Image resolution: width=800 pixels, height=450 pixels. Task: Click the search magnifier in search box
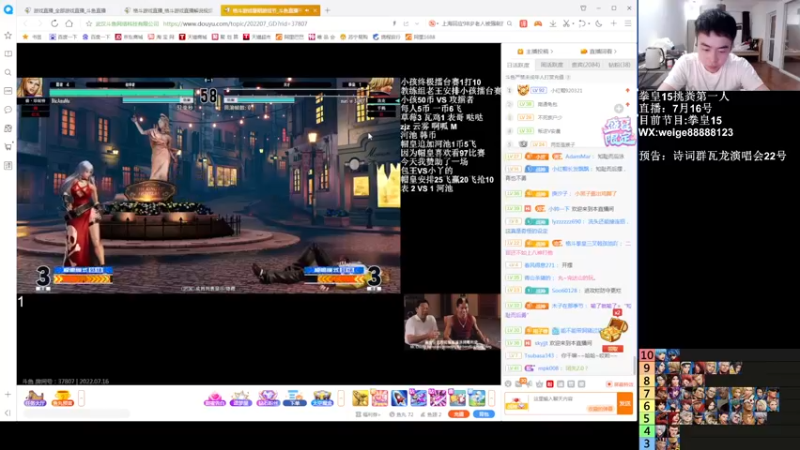click(x=509, y=23)
